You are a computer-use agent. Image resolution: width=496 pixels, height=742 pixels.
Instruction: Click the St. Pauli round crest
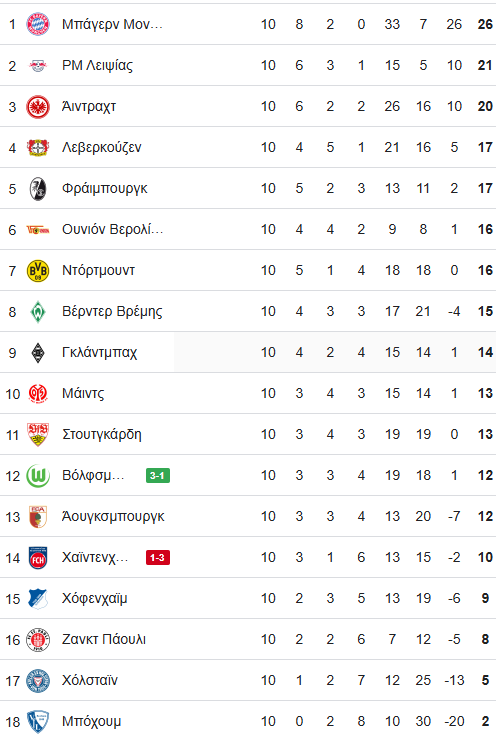(x=38, y=640)
